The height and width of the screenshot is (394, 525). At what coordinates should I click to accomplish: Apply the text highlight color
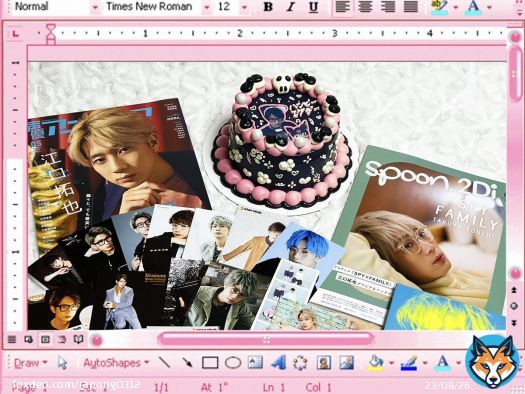(440, 7)
